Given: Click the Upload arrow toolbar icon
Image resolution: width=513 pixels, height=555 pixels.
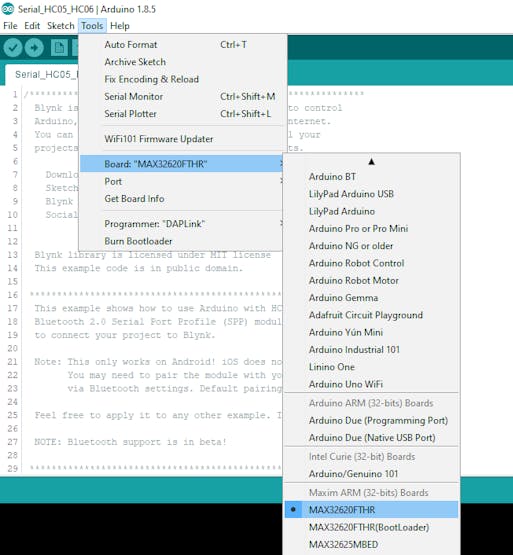Looking at the screenshot, I should [x=34, y=47].
